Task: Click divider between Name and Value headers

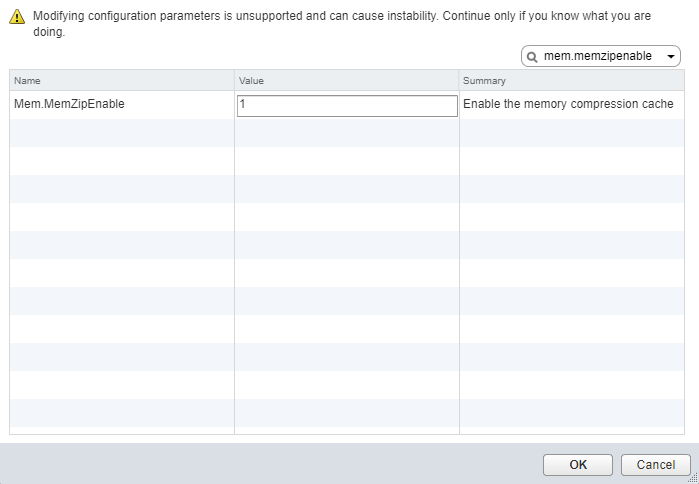Action: (234, 80)
